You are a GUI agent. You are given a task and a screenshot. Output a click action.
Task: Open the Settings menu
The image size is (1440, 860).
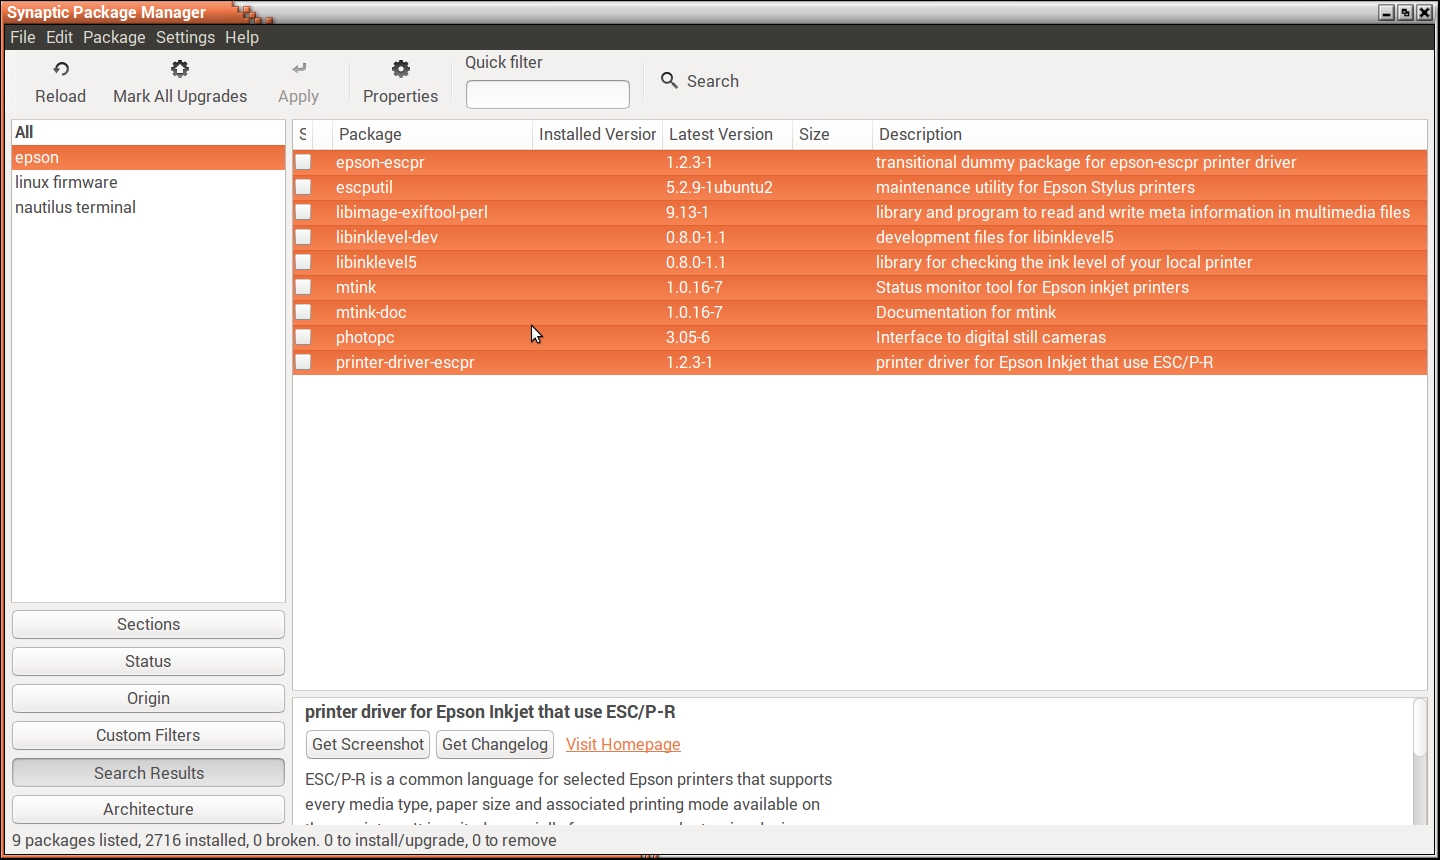[185, 37]
